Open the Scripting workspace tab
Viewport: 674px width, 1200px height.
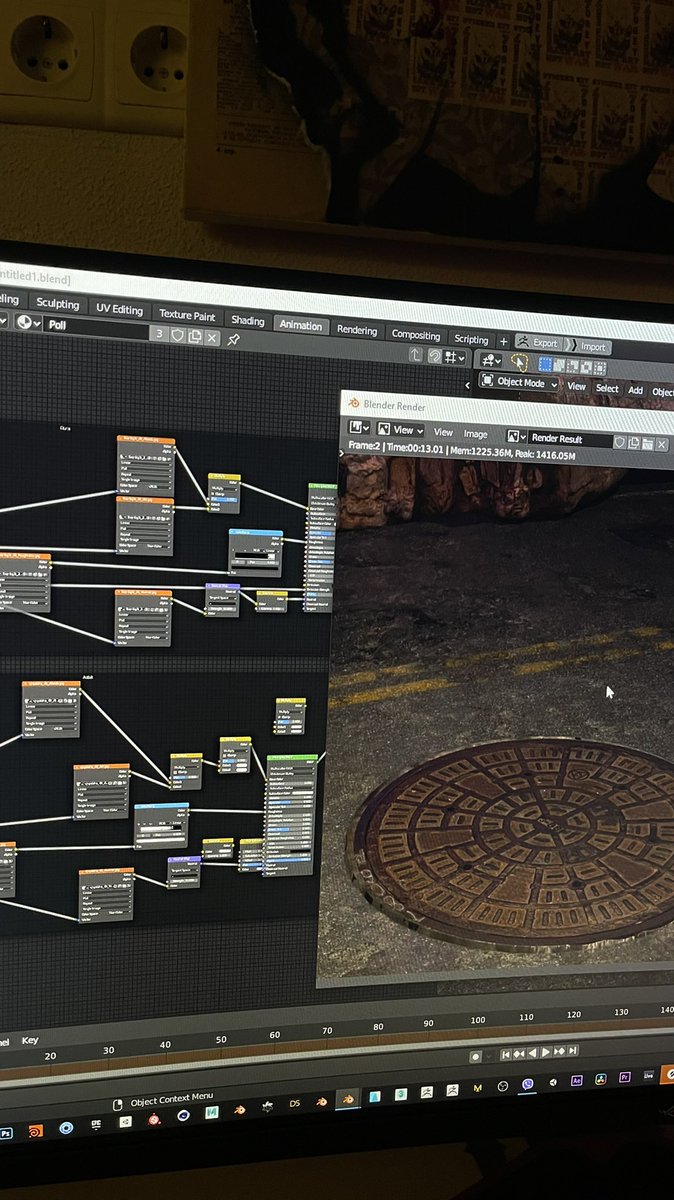click(471, 339)
